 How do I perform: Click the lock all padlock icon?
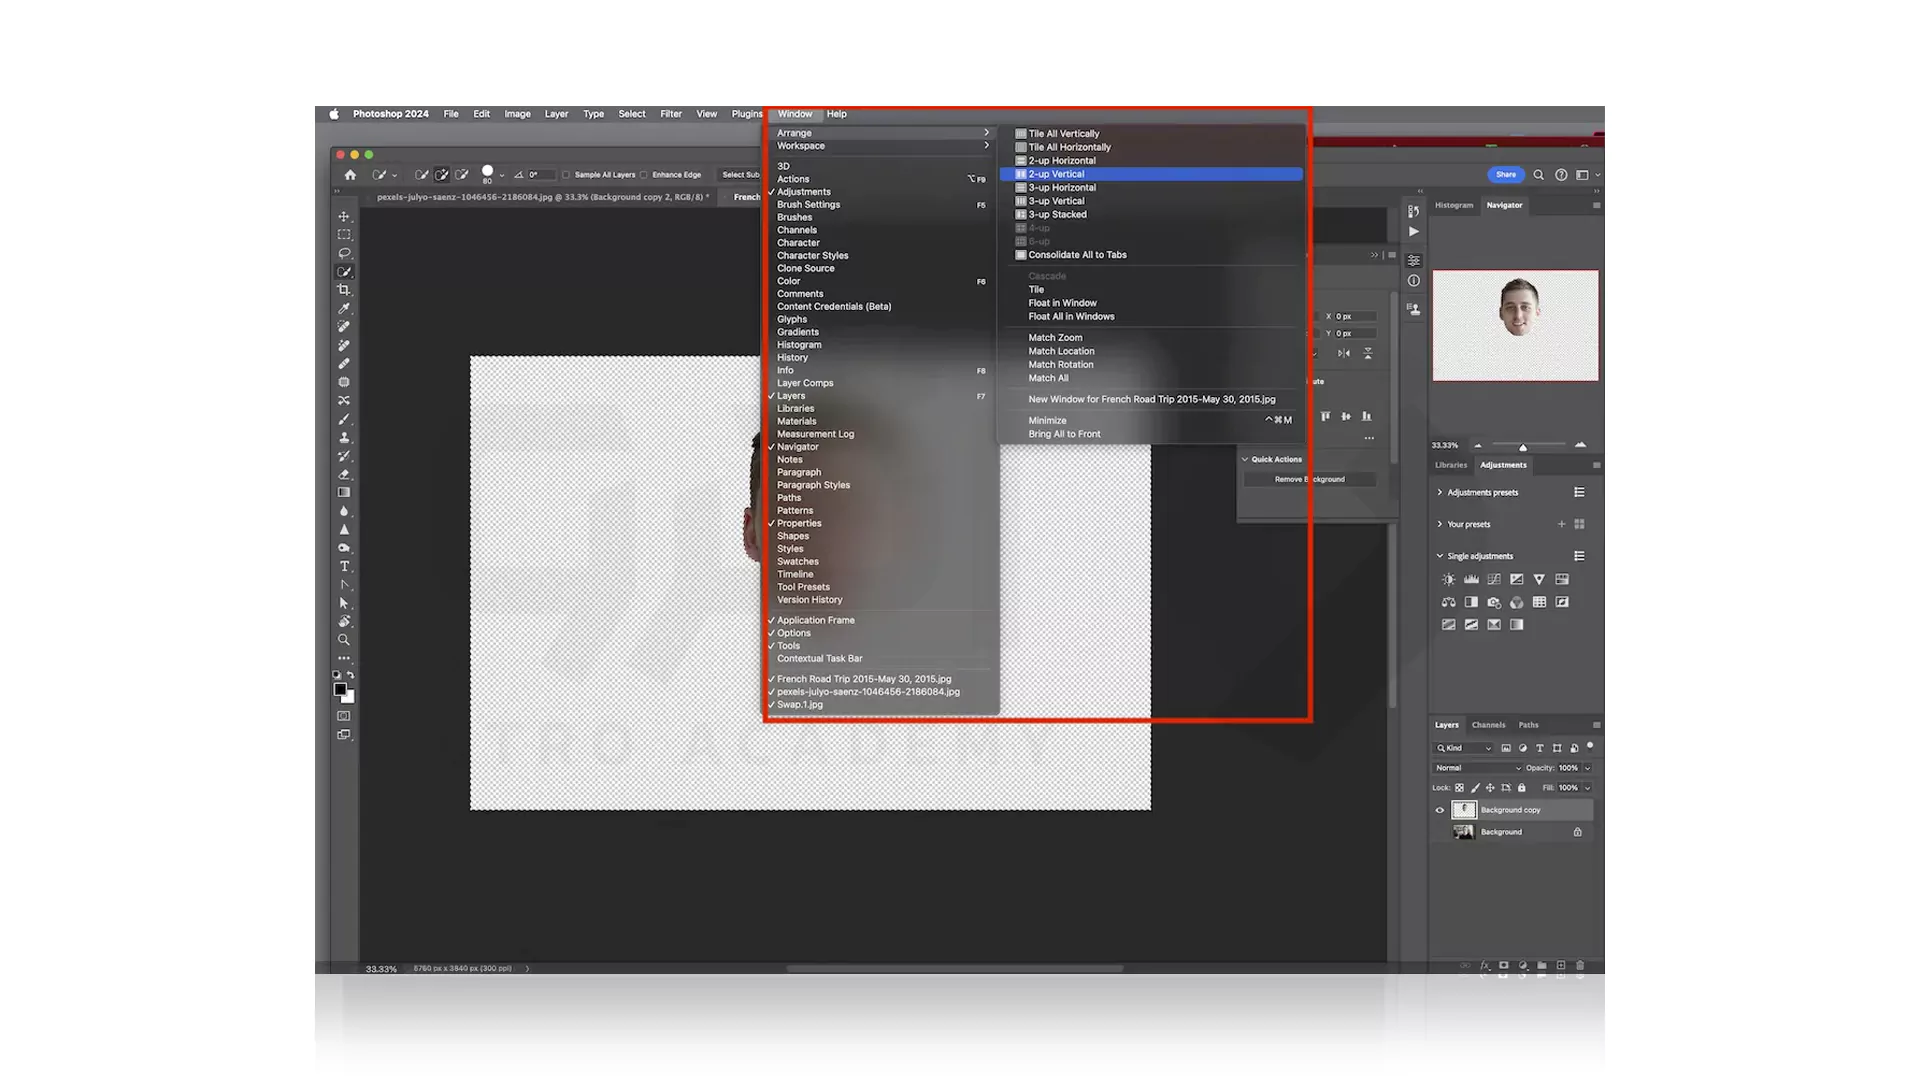[x=1522, y=788]
